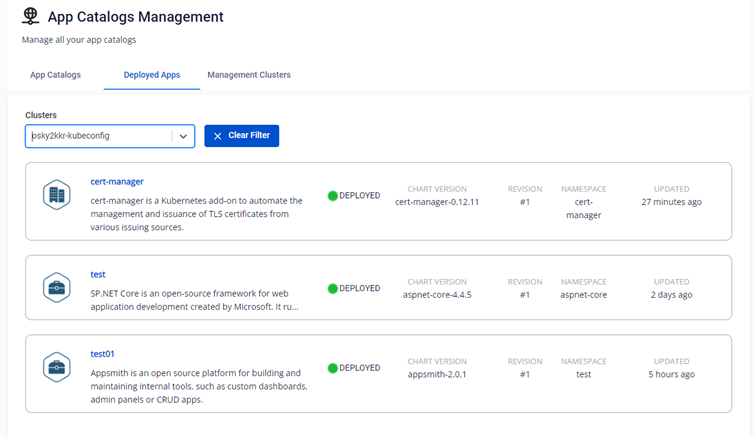Open the Management Clusters tab
The height and width of the screenshot is (437, 755).
click(x=249, y=75)
